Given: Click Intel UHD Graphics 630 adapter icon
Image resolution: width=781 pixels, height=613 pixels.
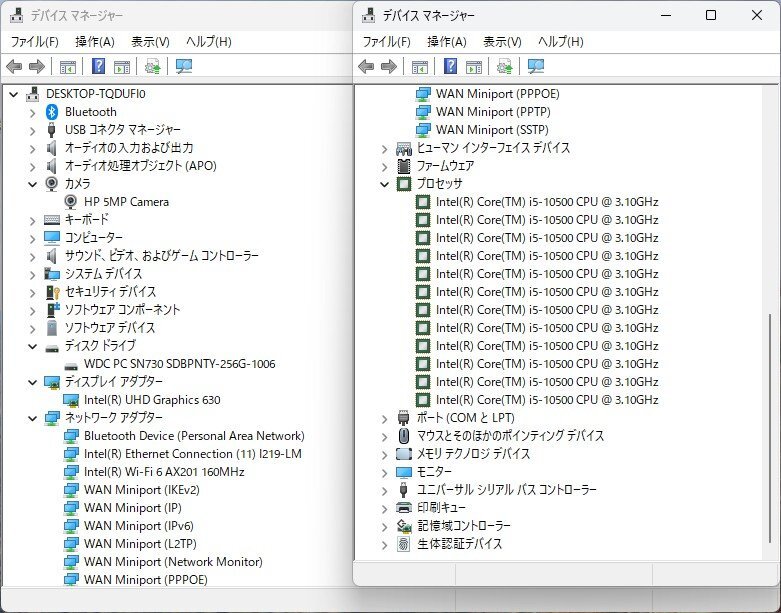Looking at the screenshot, I should [x=71, y=400].
